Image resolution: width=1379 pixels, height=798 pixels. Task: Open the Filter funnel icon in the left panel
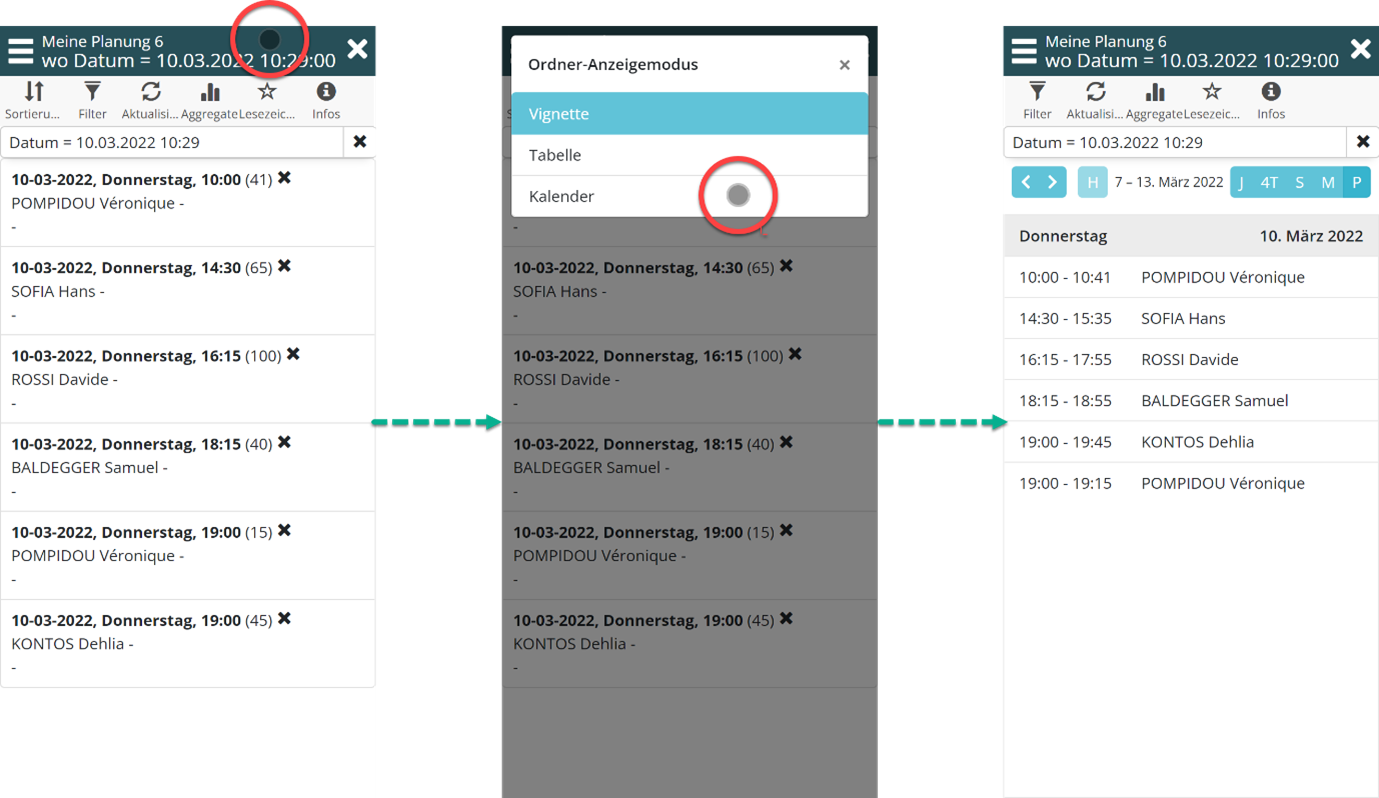coord(92,93)
